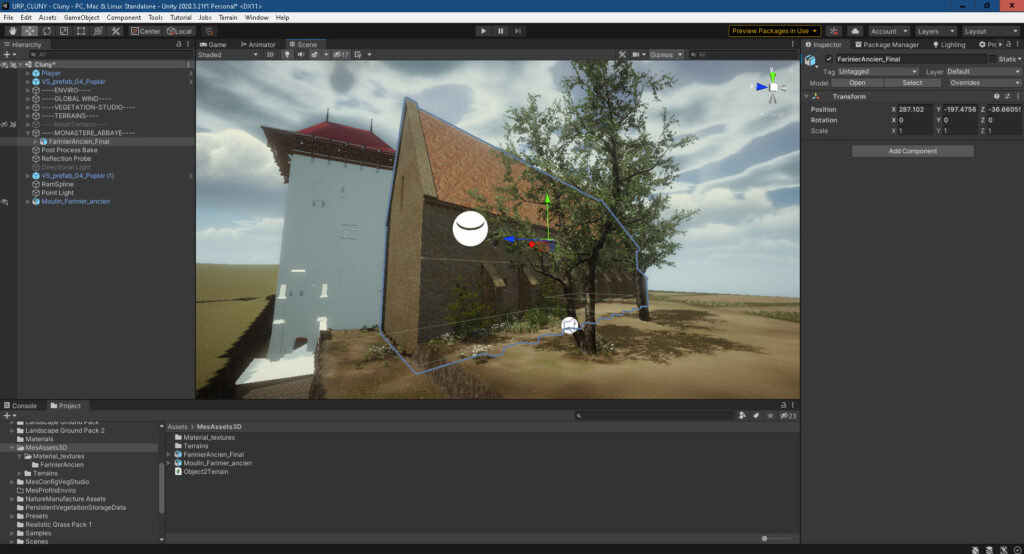1024x554 pixels.
Task: Open the Layers dropdown
Action: [936, 31]
